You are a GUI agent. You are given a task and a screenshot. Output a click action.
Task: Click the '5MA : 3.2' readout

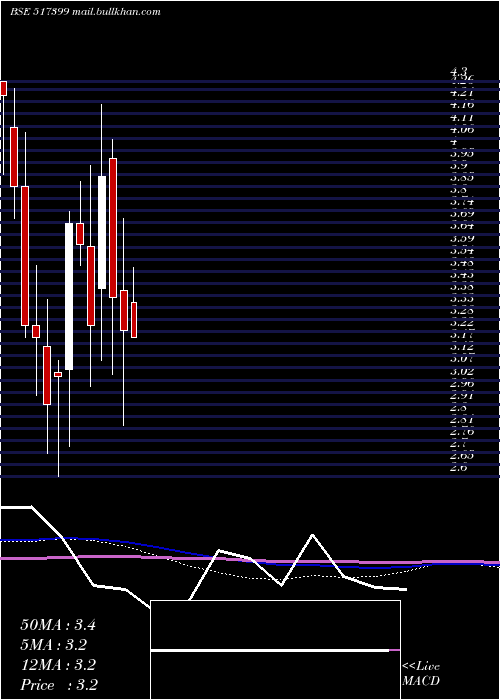(x=54, y=645)
